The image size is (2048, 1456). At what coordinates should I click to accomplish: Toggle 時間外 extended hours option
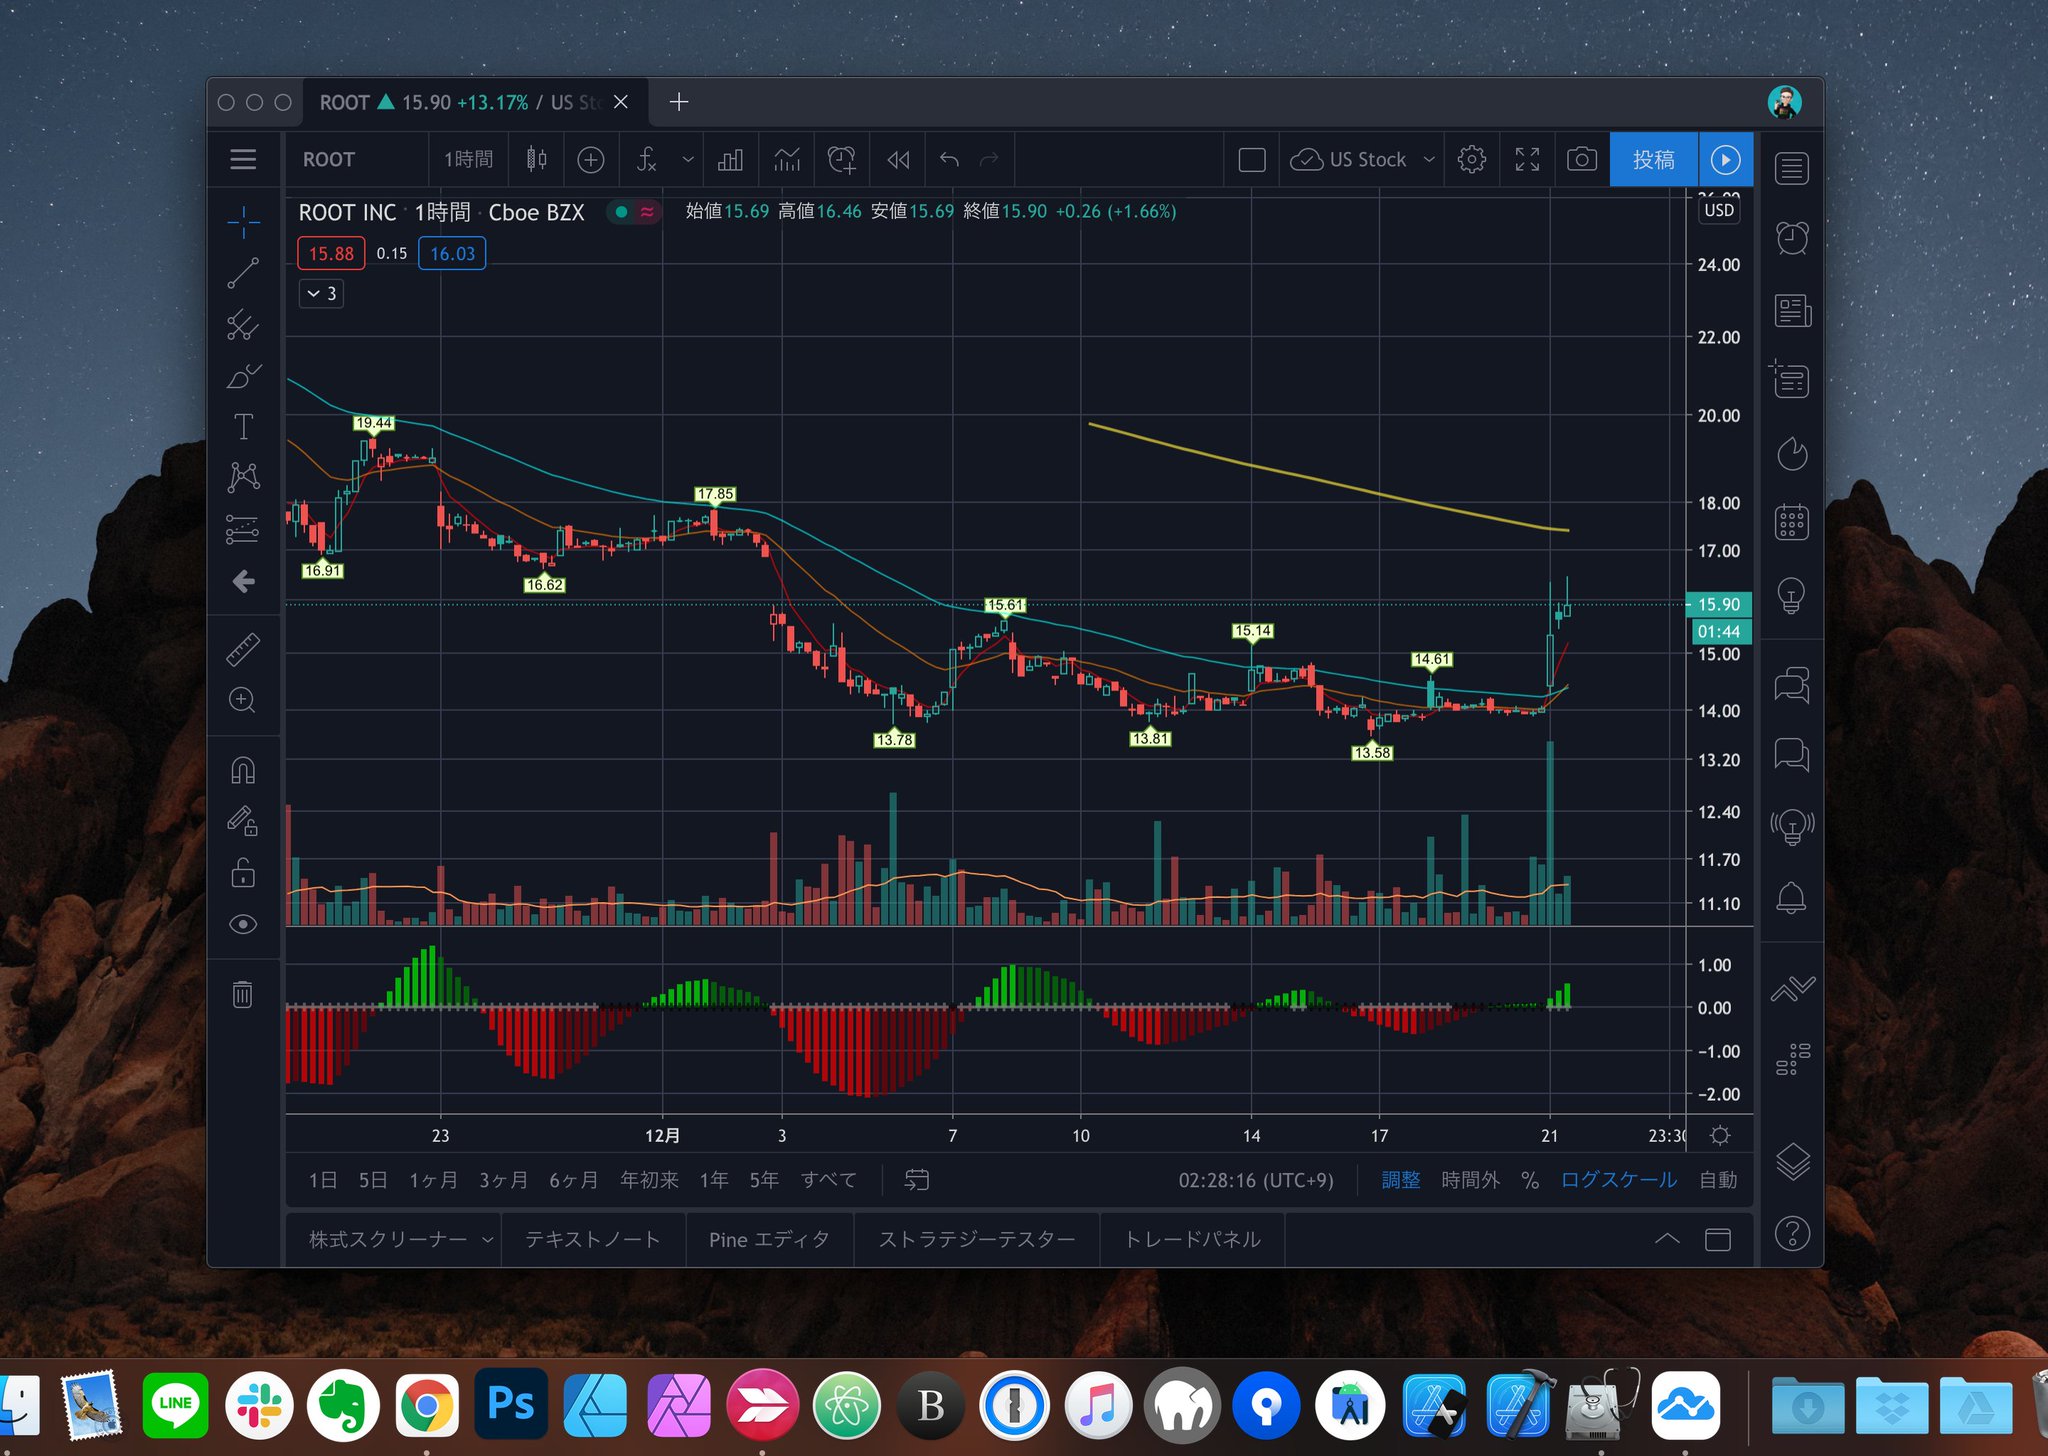1470,1180
